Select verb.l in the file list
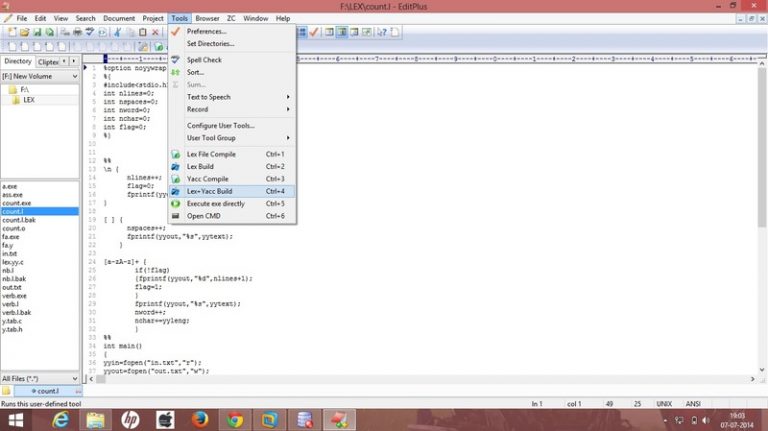 [10, 304]
